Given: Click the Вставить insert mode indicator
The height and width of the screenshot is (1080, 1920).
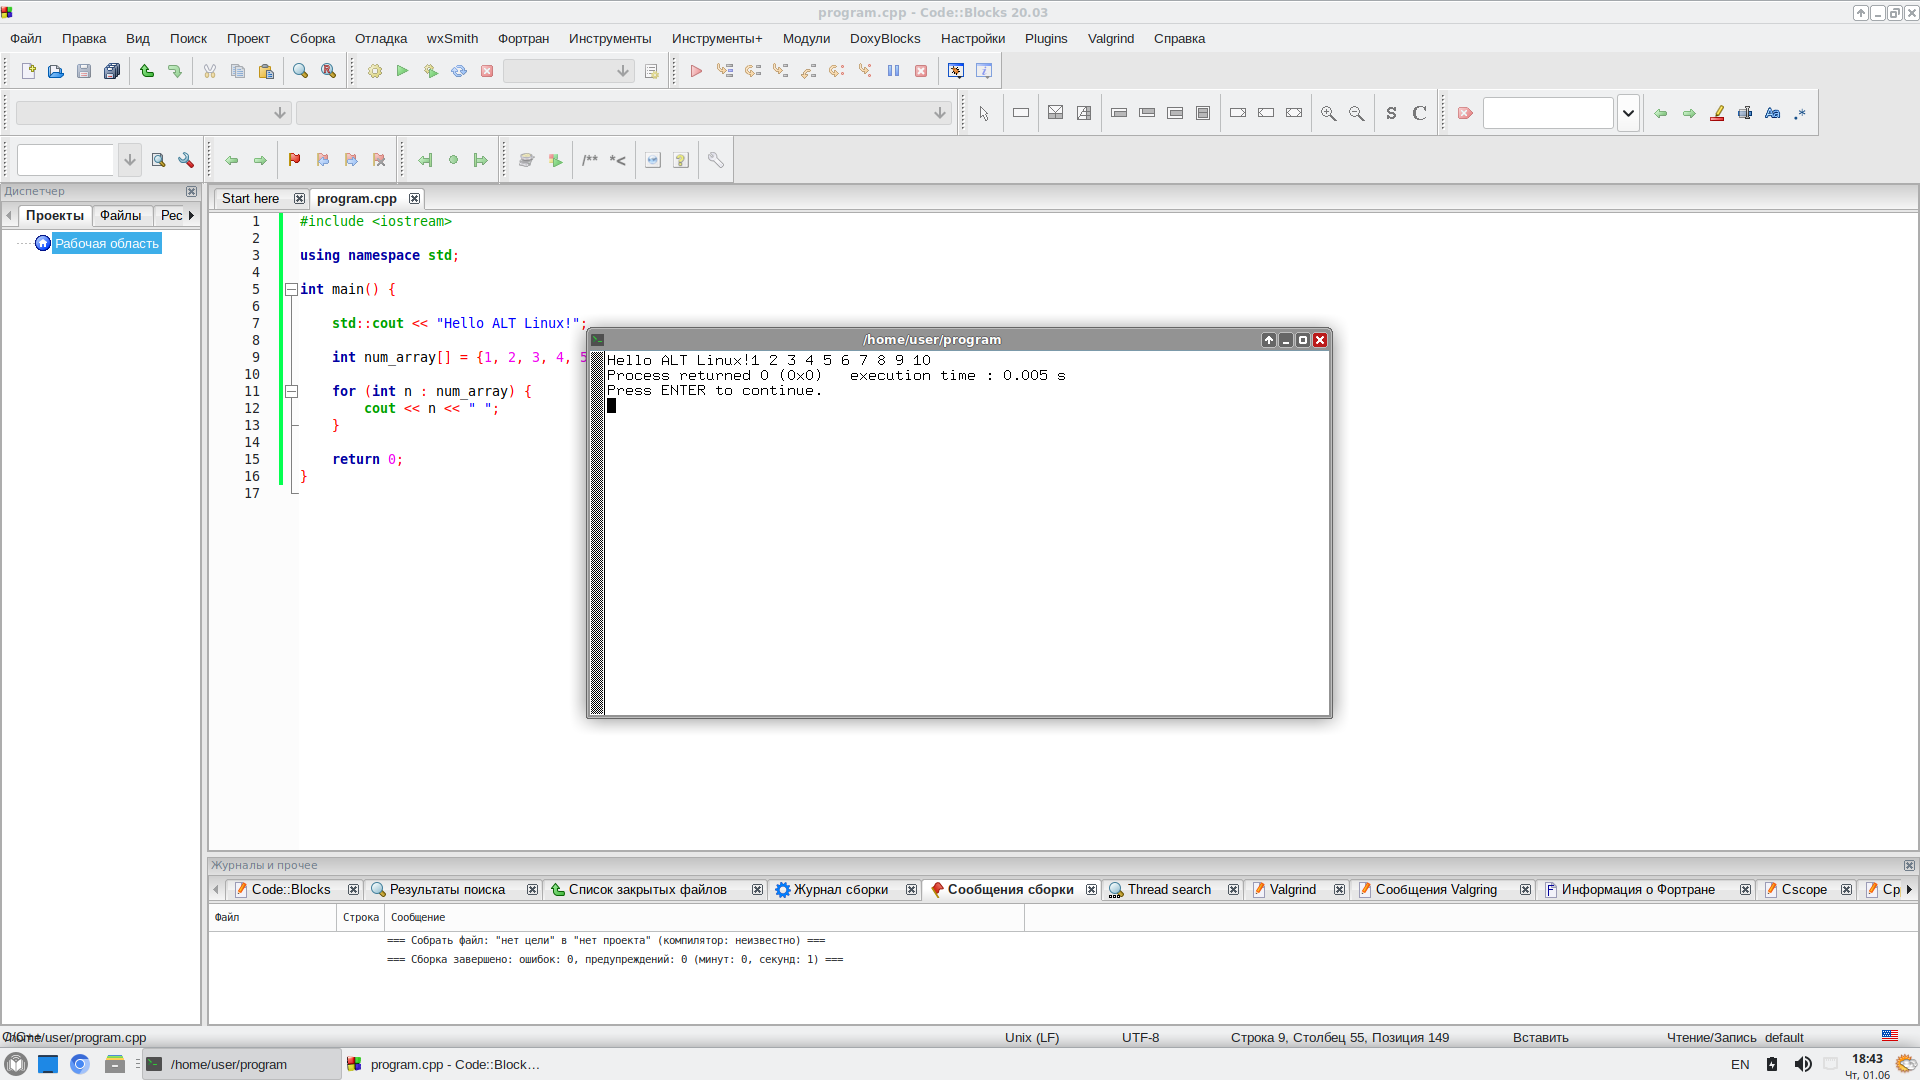Looking at the screenshot, I should [1540, 1037].
